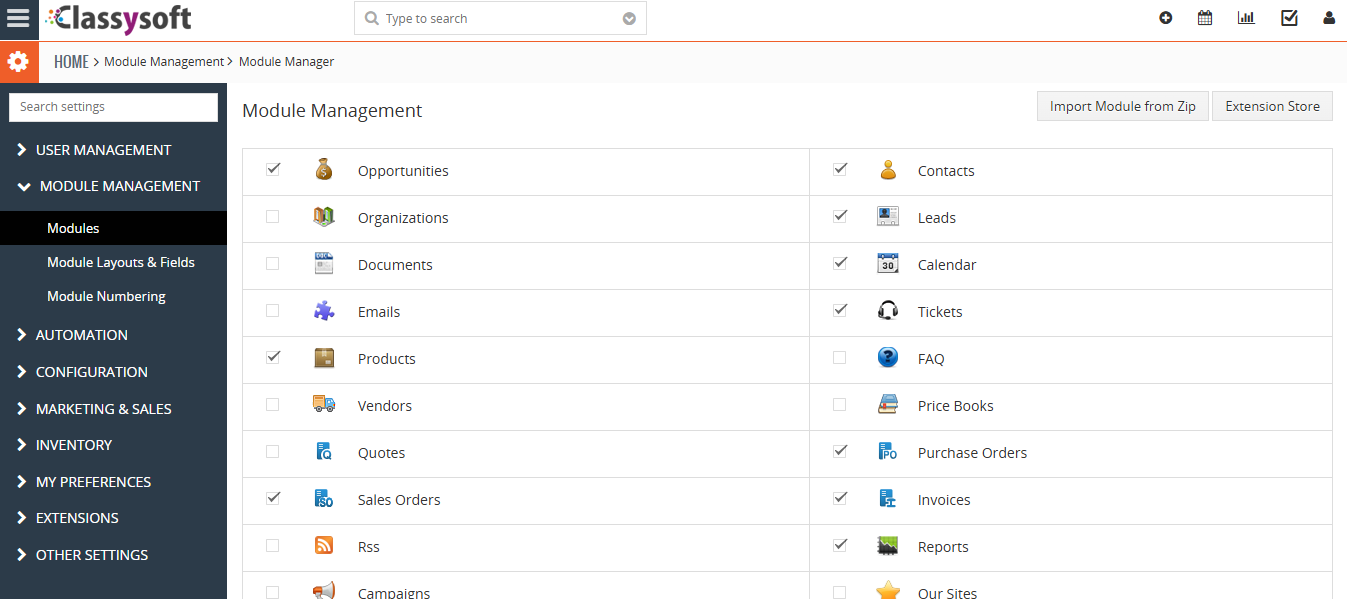Open the calendar icon in top bar
Viewport: 1347px width, 599px height.
[1205, 18]
